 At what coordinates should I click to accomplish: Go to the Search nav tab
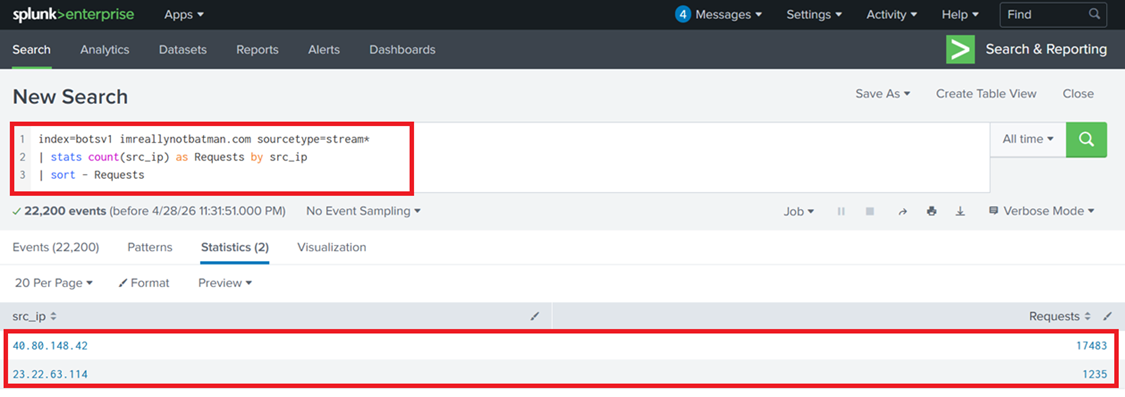pos(32,50)
